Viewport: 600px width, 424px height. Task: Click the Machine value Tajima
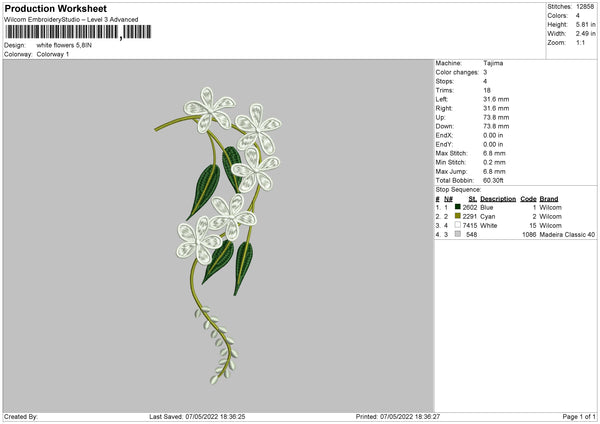point(493,63)
